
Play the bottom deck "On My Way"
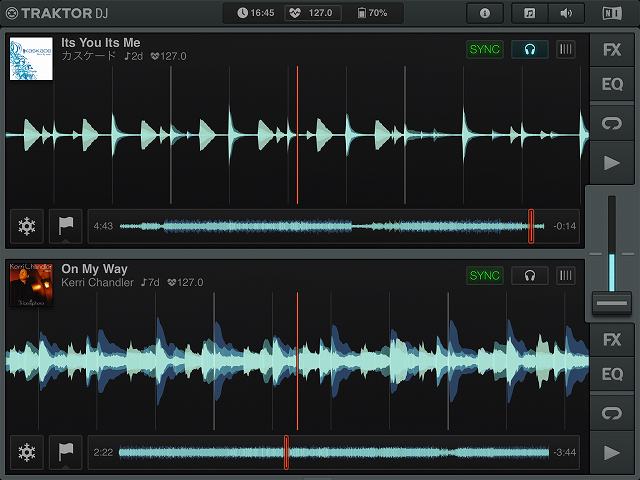coord(612,452)
